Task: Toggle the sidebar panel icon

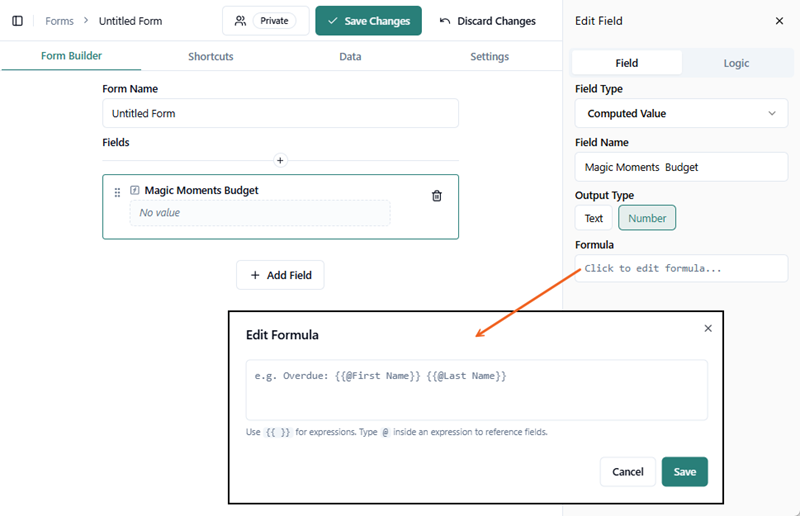Action: pos(17,21)
